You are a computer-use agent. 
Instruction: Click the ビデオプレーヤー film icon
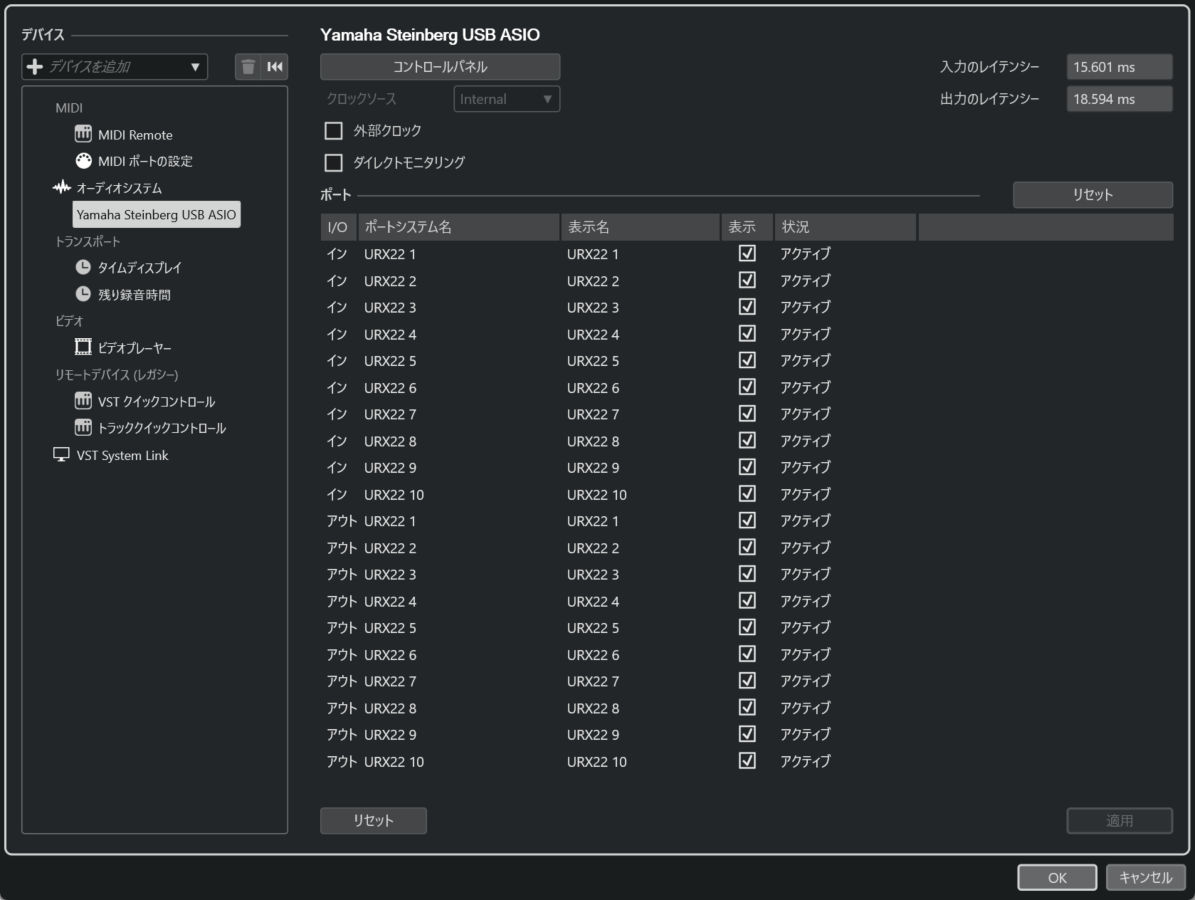pyautogui.click(x=83, y=348)
